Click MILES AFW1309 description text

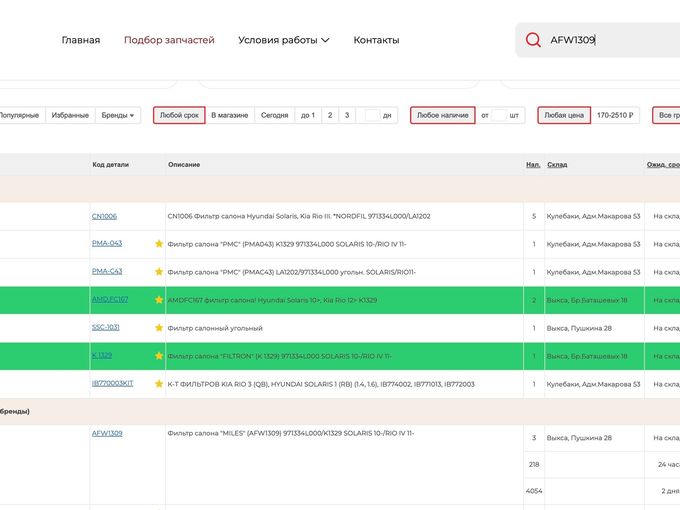click(x=291, y=433)
